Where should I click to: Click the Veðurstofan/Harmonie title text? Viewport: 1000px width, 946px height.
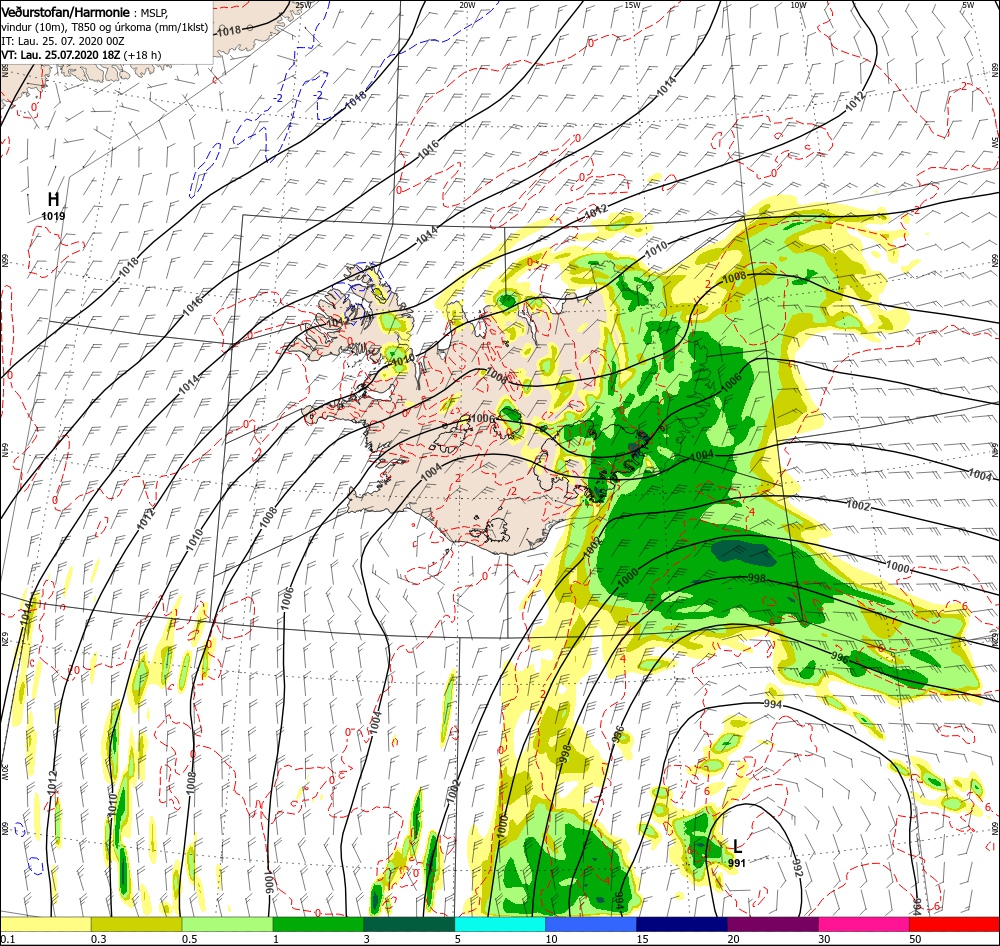pyautogui.click(x=66, y=12)
